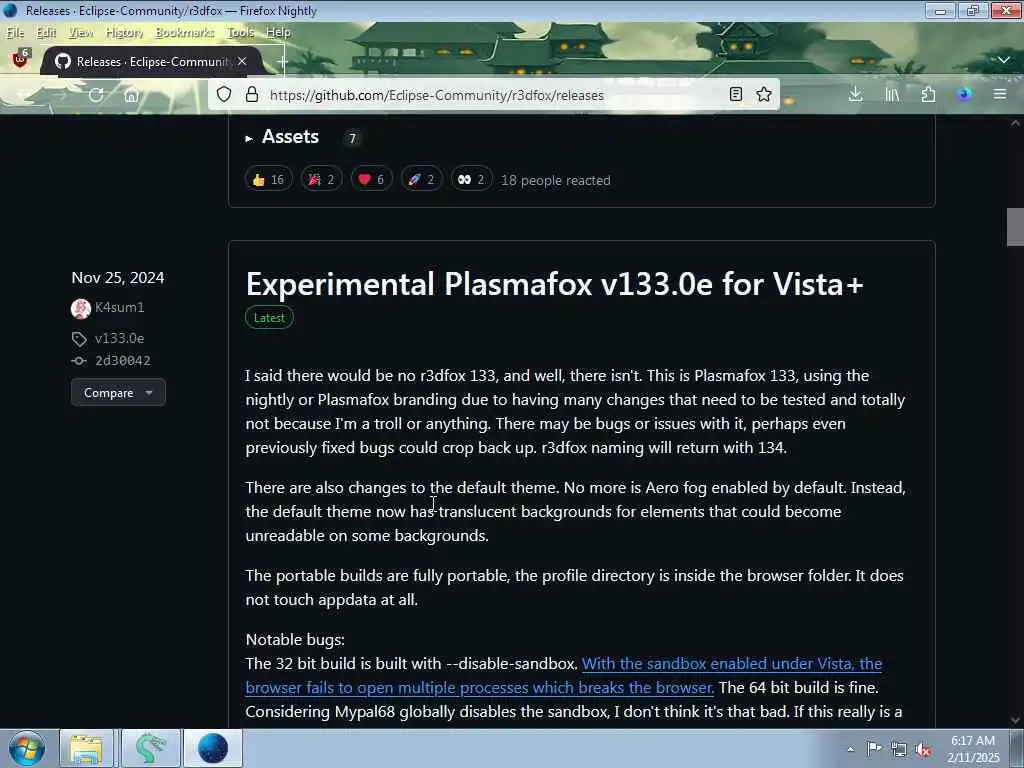Open the Experimental Plasmafox v133.0e release title
This screenshot has width=1024, height=768.
click(554, 284)
